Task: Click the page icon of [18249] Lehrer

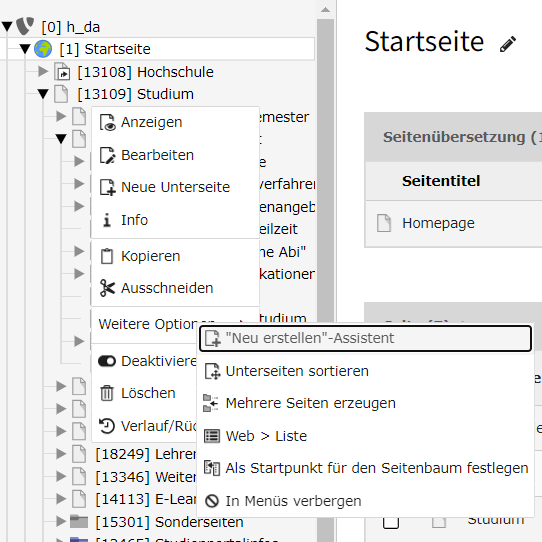Action: (x=79, y=454)
